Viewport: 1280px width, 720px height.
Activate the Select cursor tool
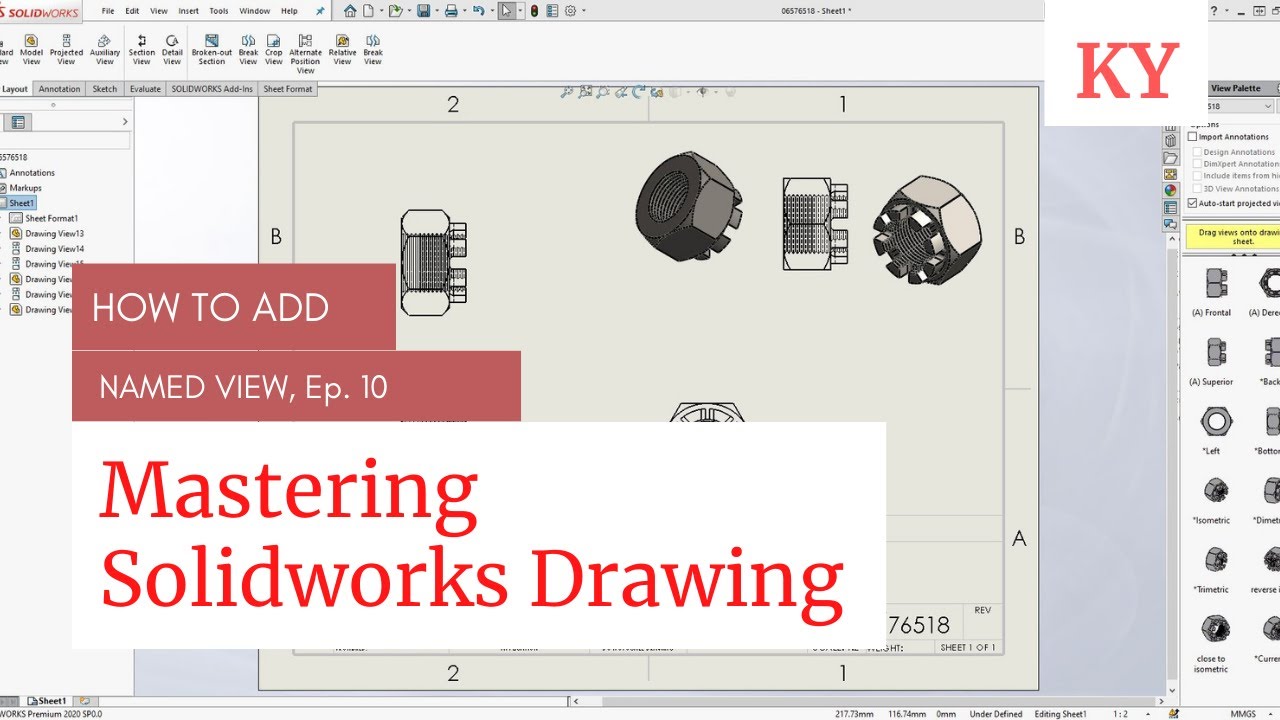point(506,11)
